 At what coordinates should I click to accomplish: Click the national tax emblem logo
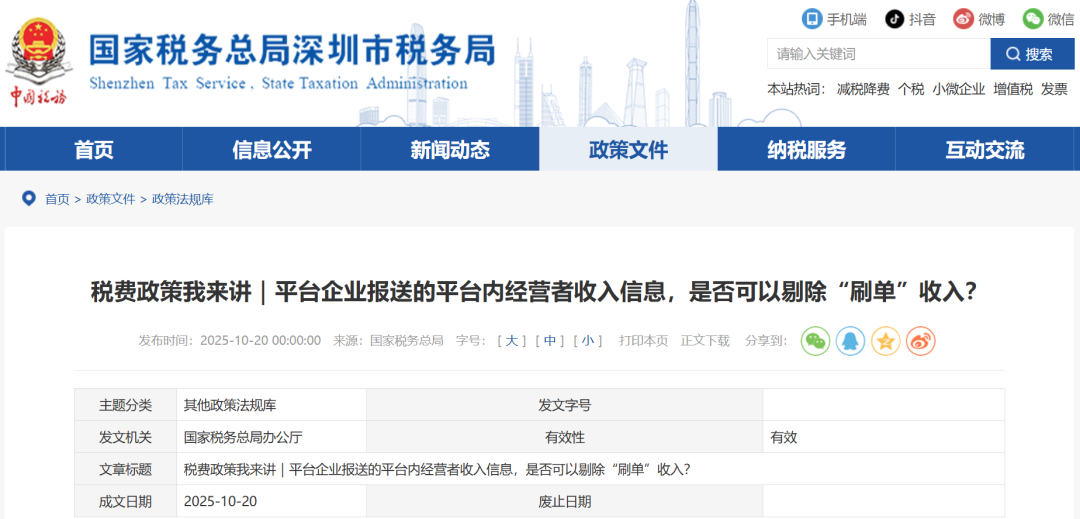click(39, 61)
